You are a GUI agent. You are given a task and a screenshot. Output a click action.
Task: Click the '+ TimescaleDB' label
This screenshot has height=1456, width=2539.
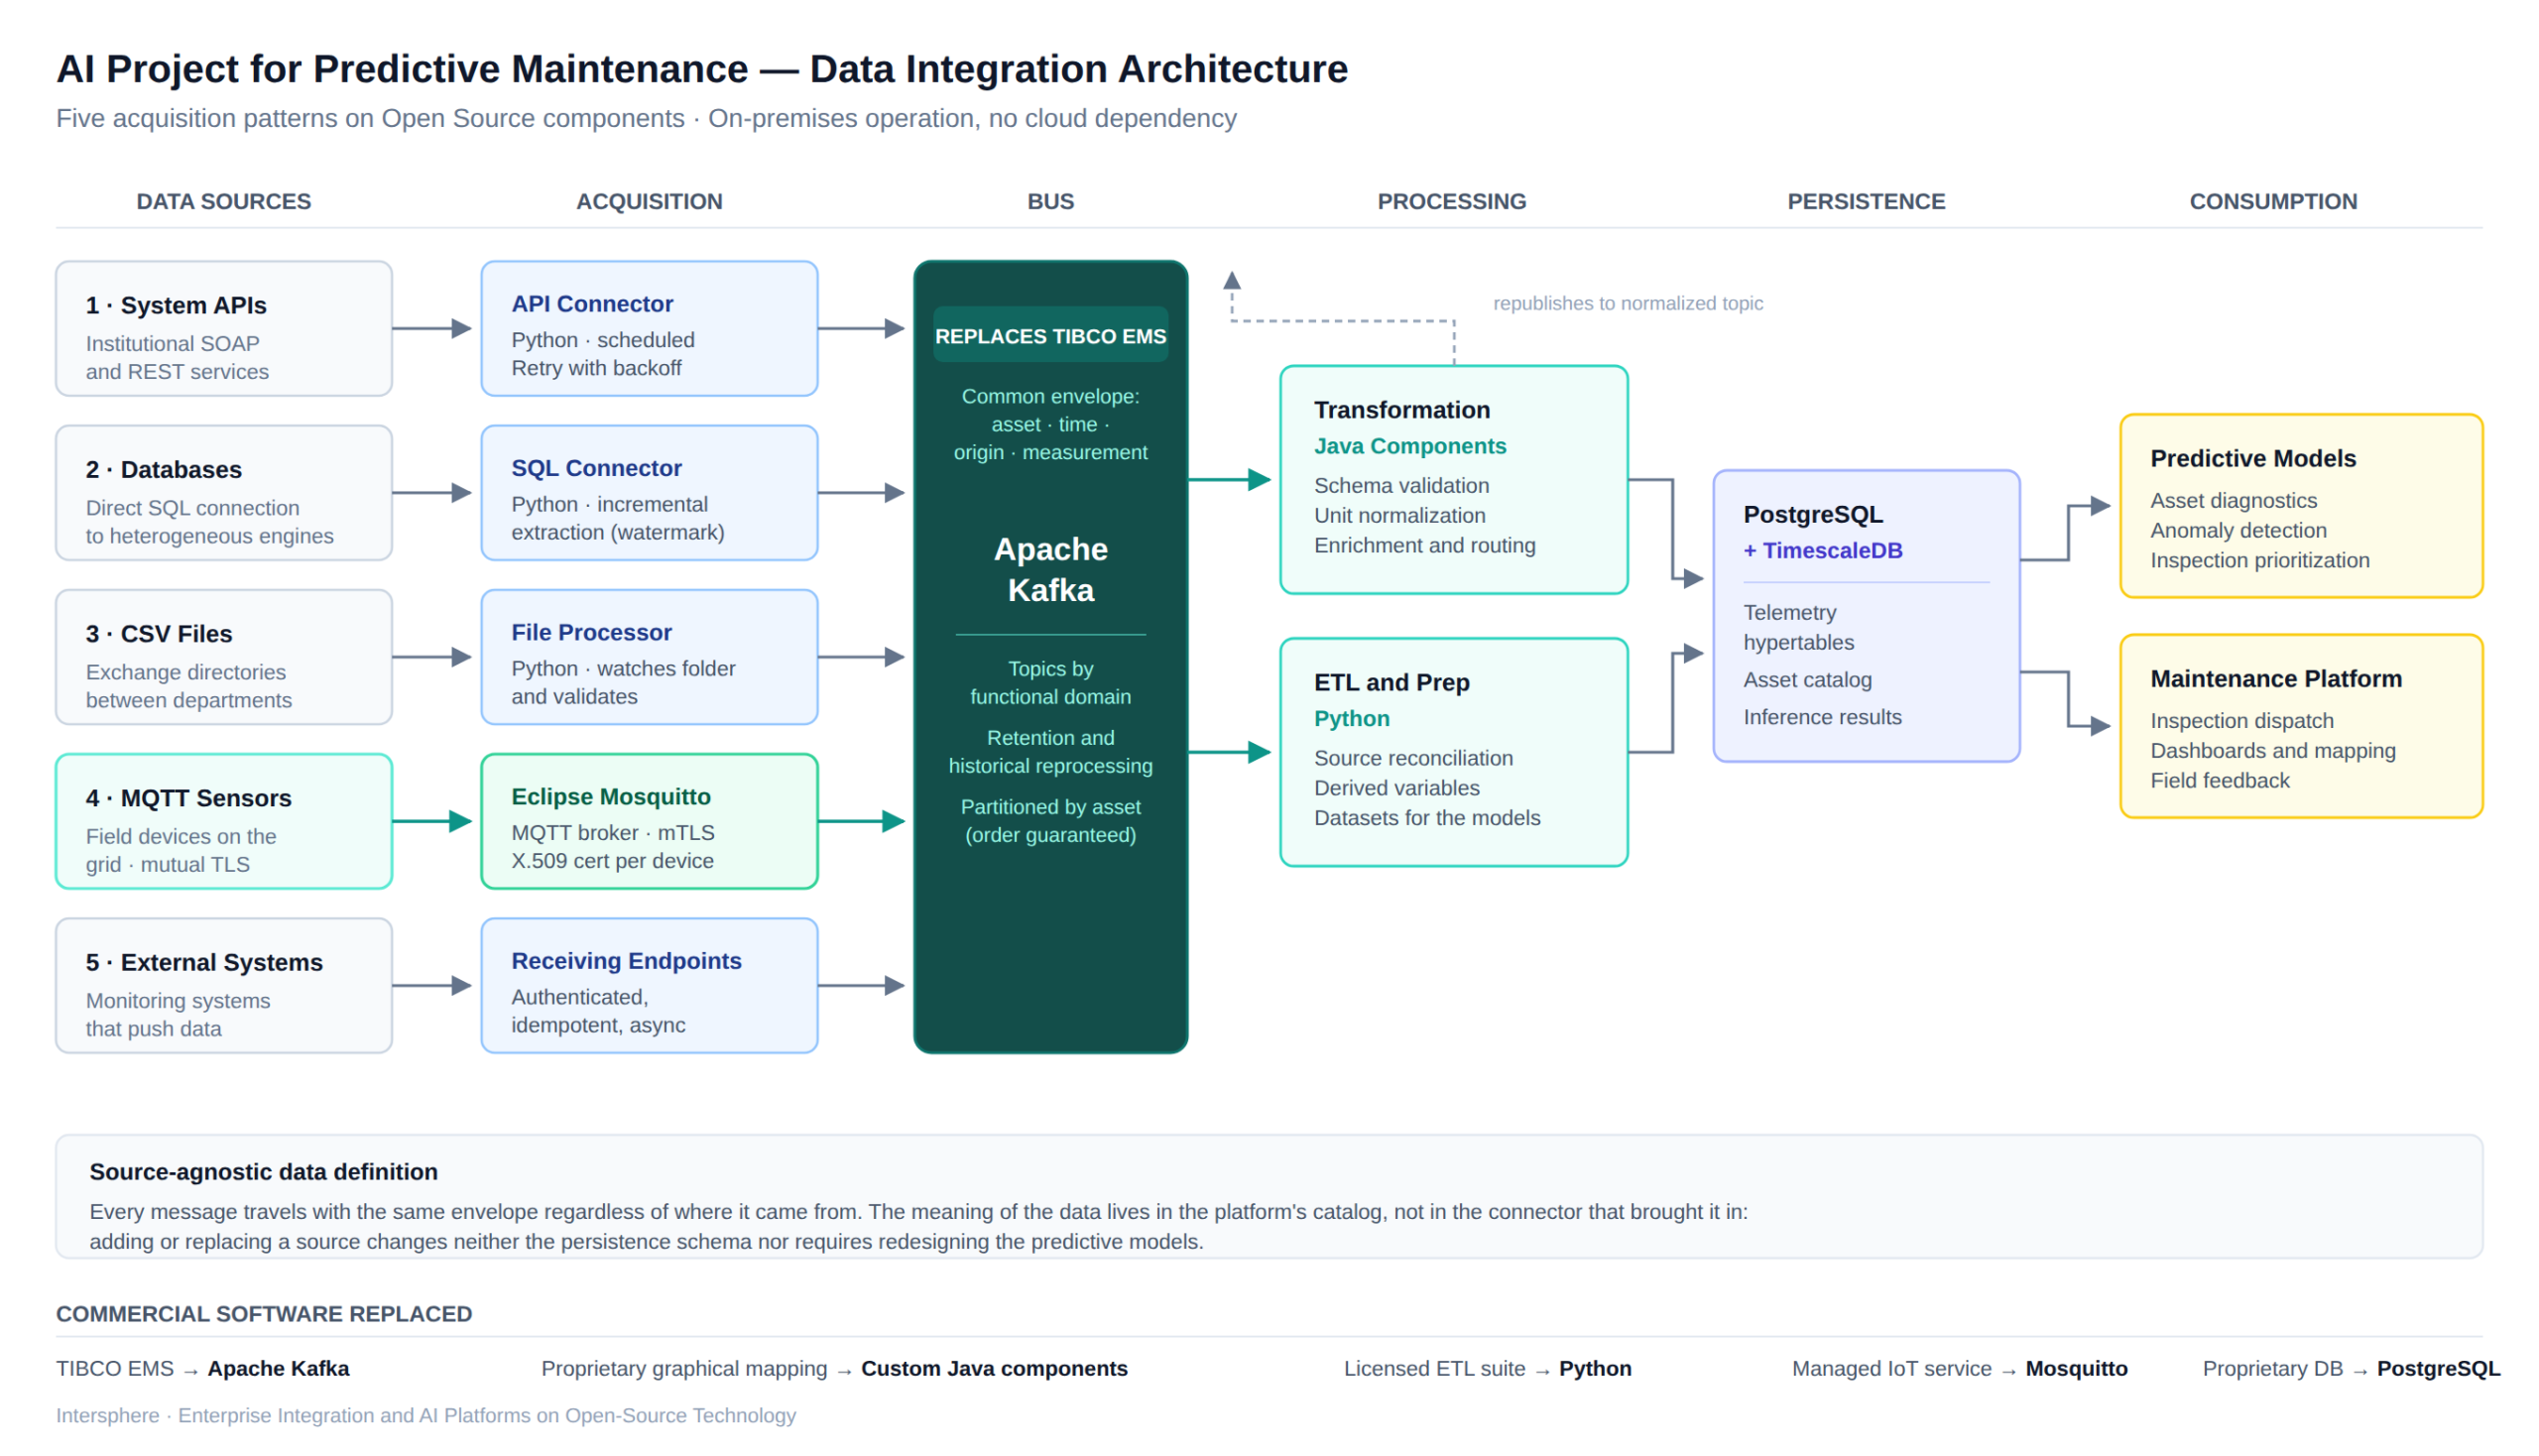(1823, 550)
